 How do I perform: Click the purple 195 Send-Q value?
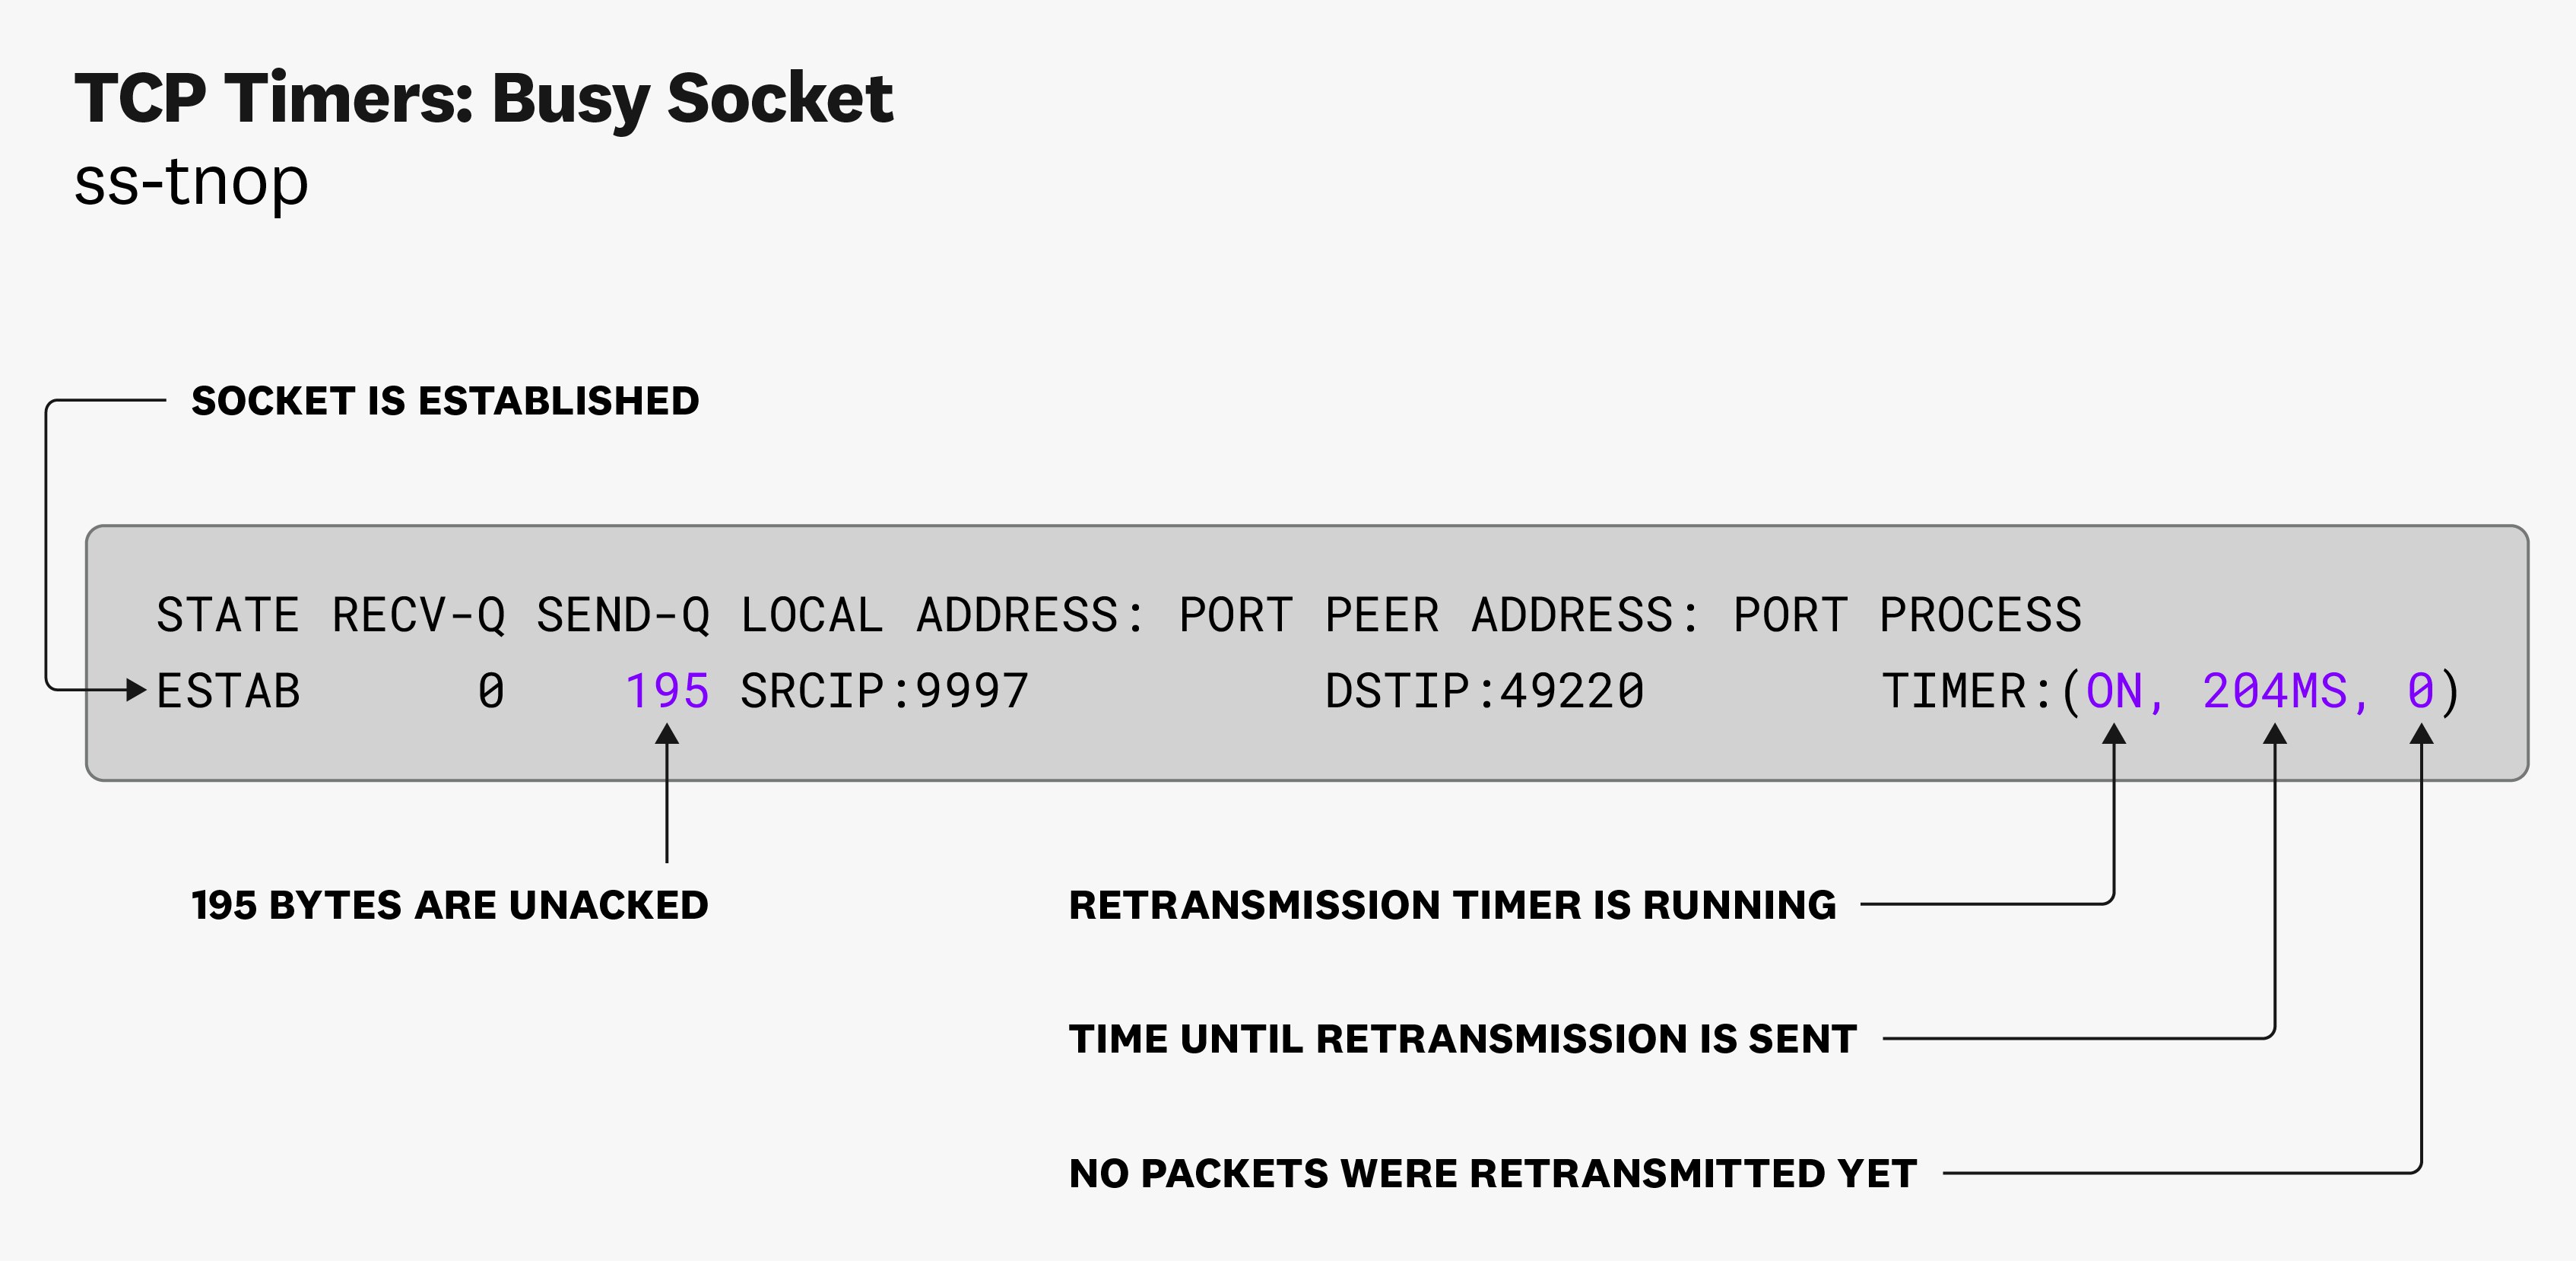click(667, 692)
